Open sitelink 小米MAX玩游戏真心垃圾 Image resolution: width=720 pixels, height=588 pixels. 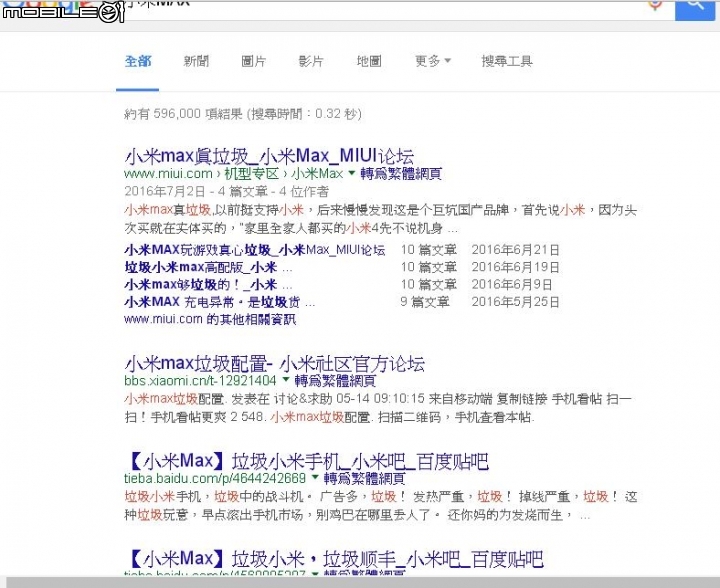point(254,250)
